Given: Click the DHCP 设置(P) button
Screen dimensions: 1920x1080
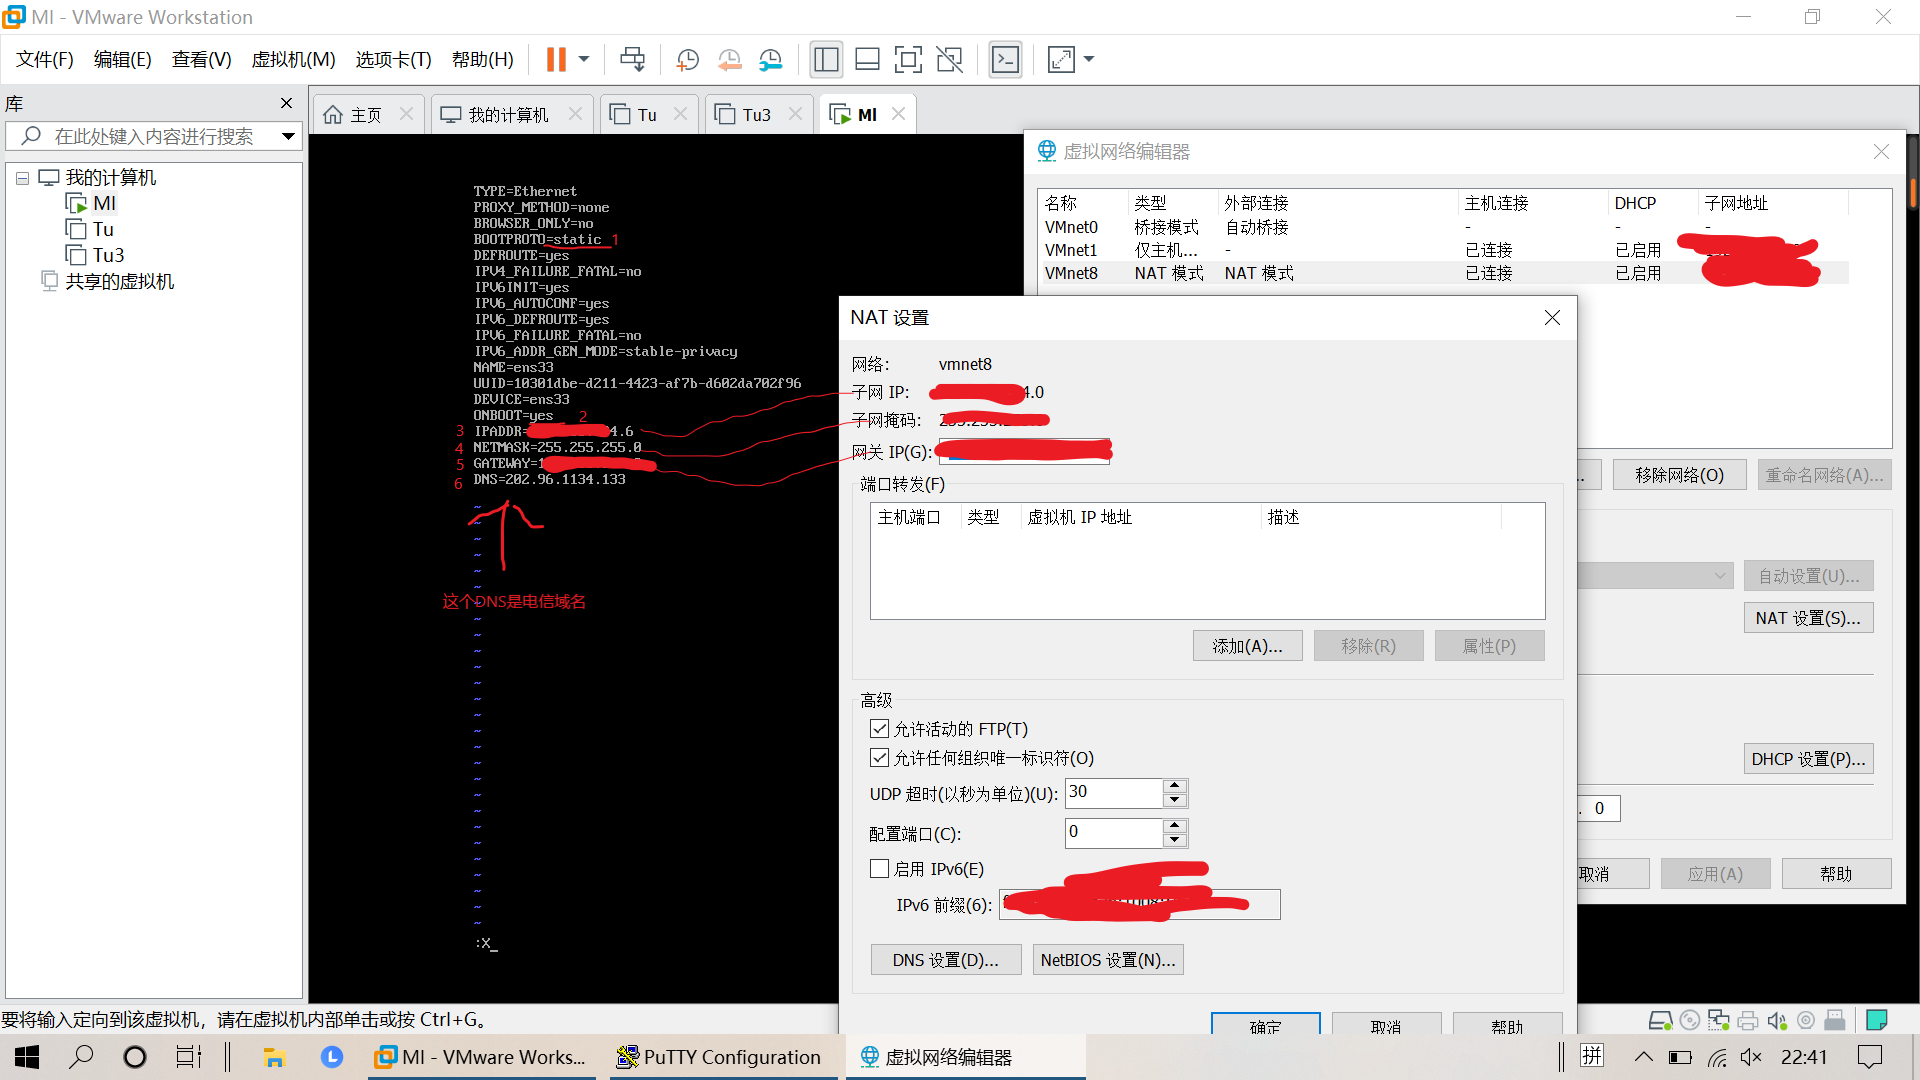Looking at the screenshot, I should [x=1808, y=759].
